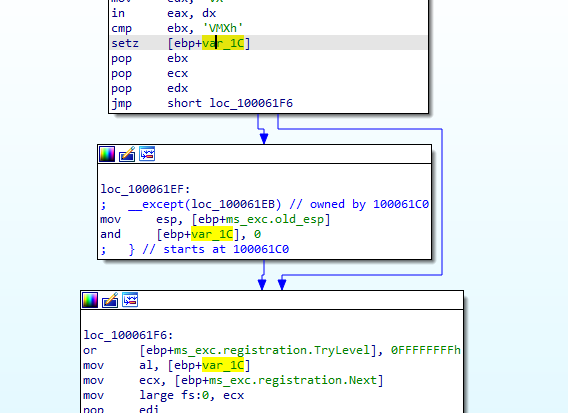Click the edit pencil icon on loc_100061EF block
This screenshot has height=413, width=568.
pyautogui.click(x=127, y=154)
